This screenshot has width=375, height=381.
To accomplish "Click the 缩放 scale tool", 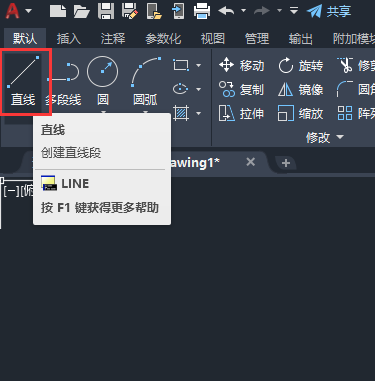I will 301,114.
